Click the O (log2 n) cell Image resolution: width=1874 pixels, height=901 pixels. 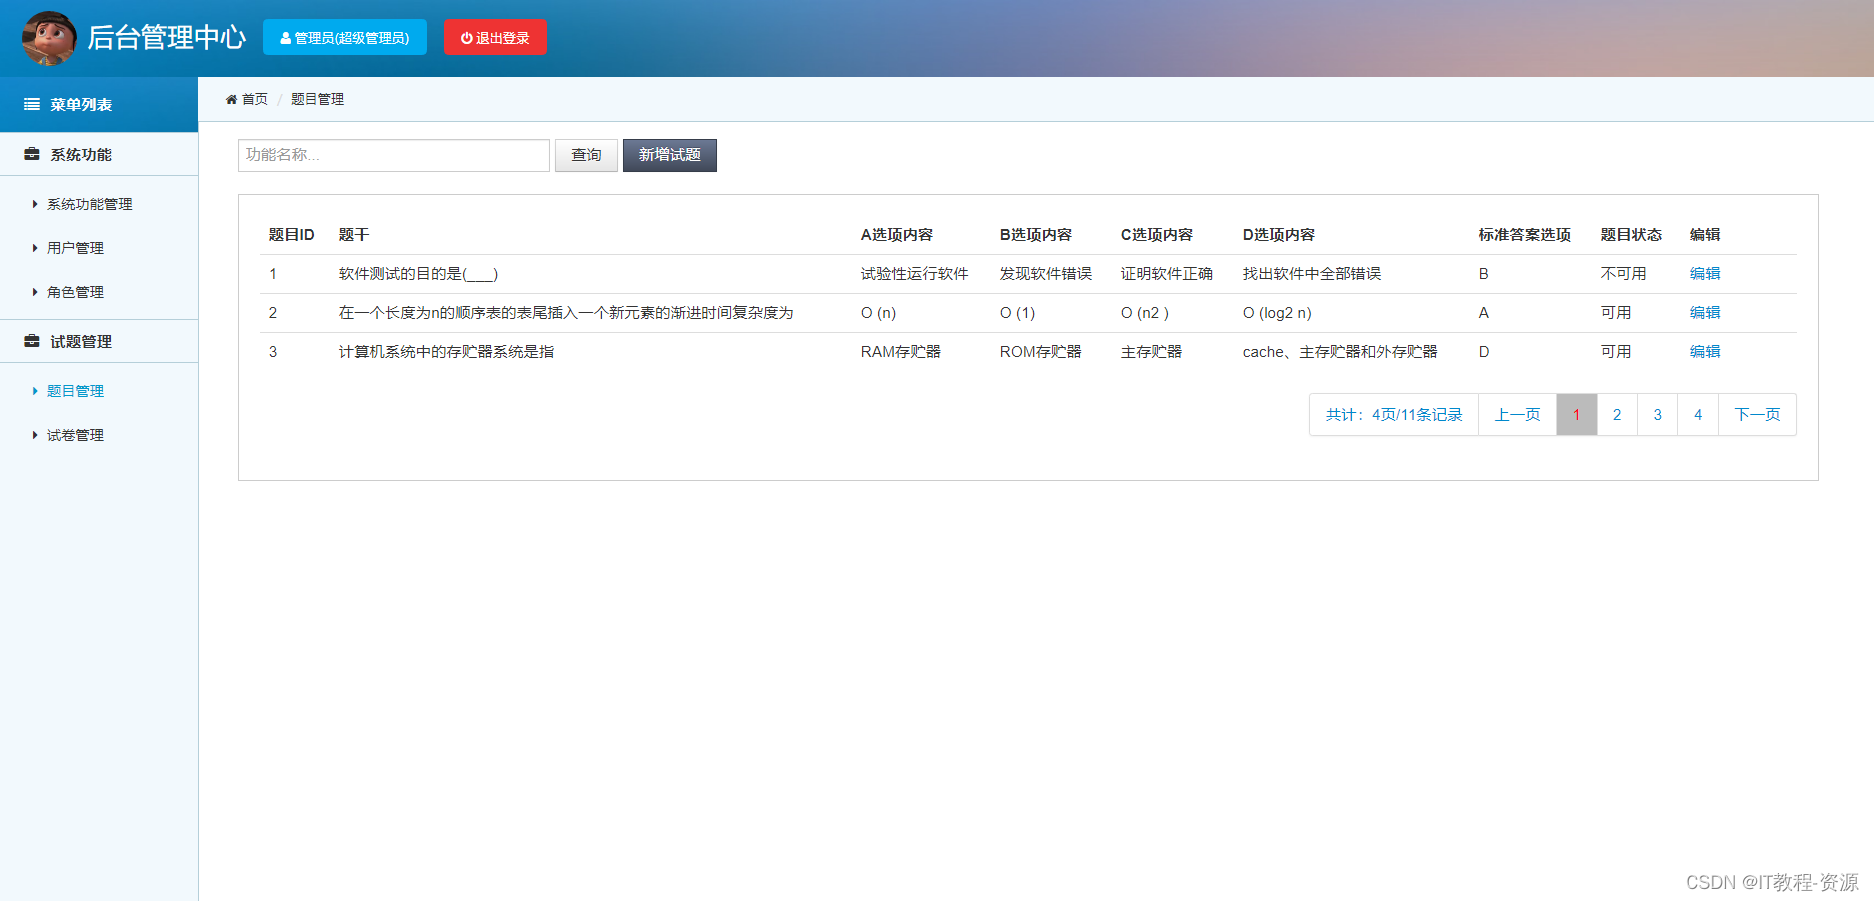pos(1277,313)
